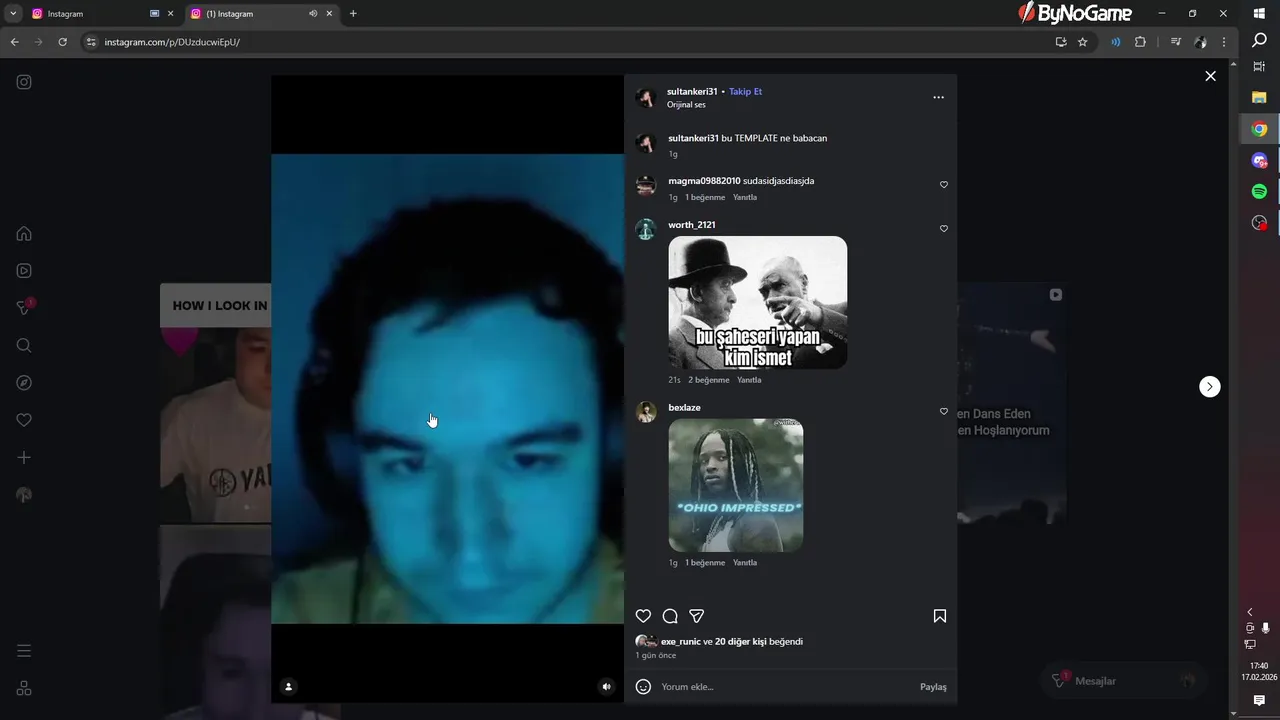
Task: Open magma09882010's profile name
Action: pyautogui.click(x=704, y=181)
